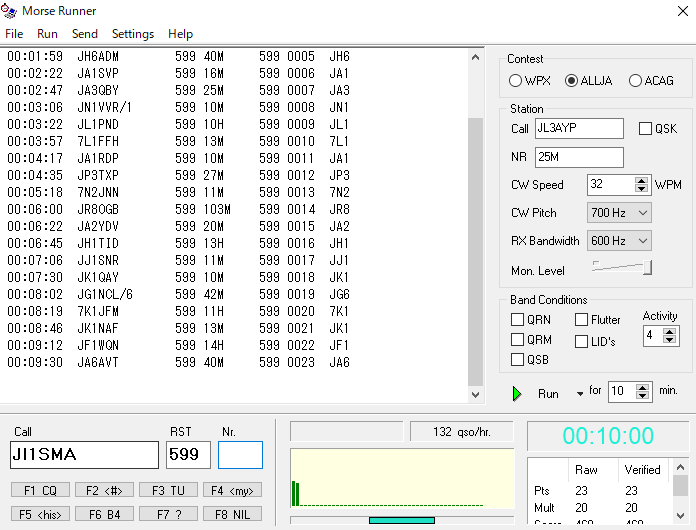Click the run minutes value field
Viewport: 696px width, 530px height.
[622, 392]
